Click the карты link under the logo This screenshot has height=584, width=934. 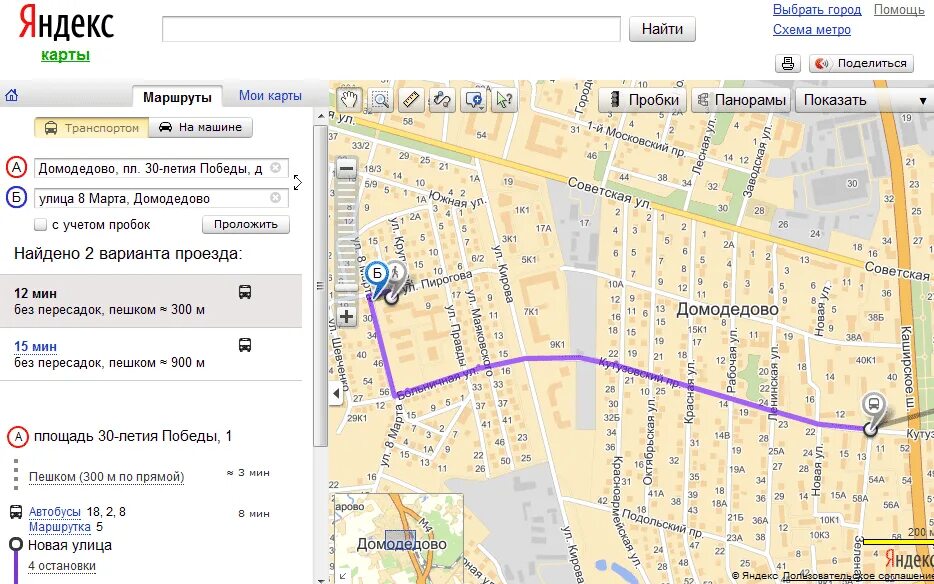pyautogui.click(x=66, y=55)
